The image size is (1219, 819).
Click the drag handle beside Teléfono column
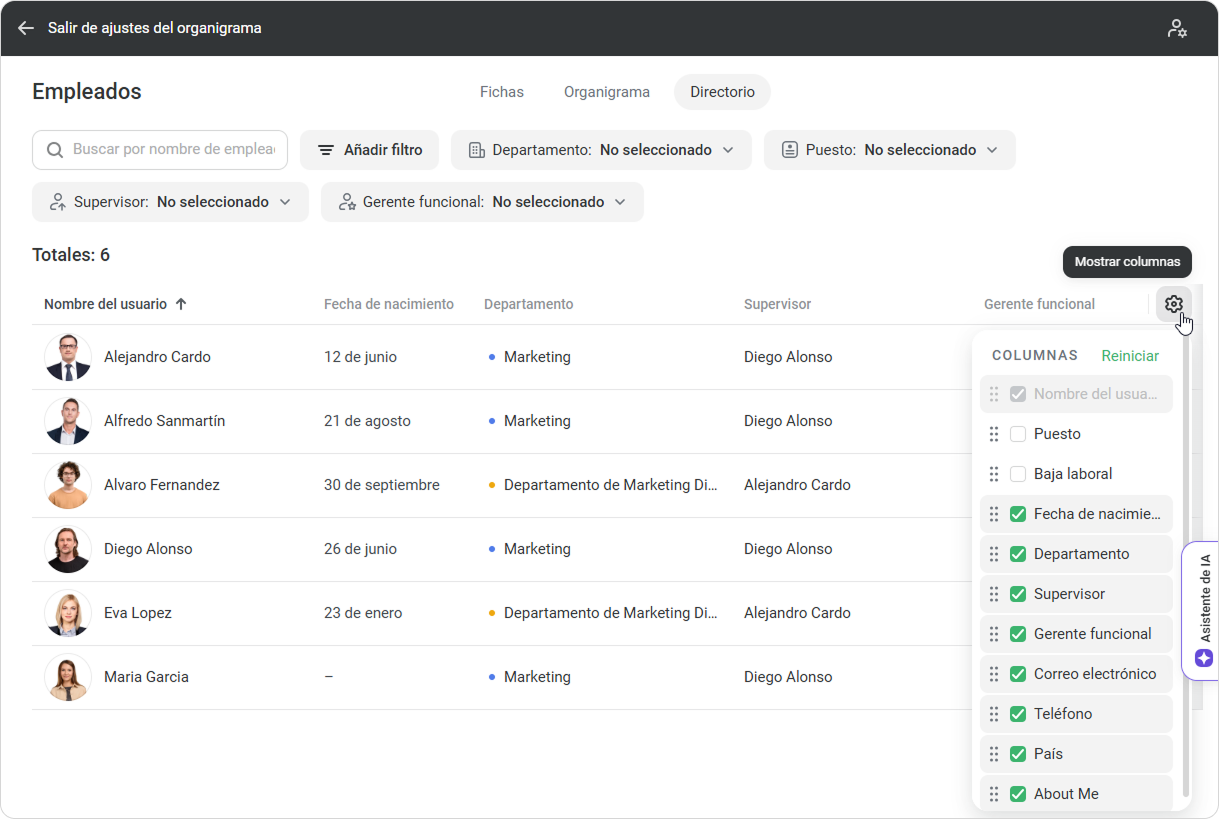994,714
